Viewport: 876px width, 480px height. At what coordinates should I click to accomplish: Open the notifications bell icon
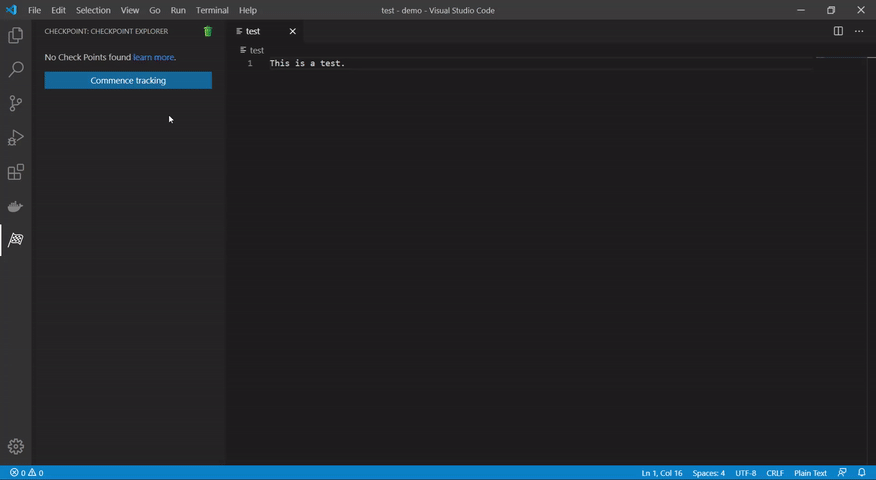point(861,473)
